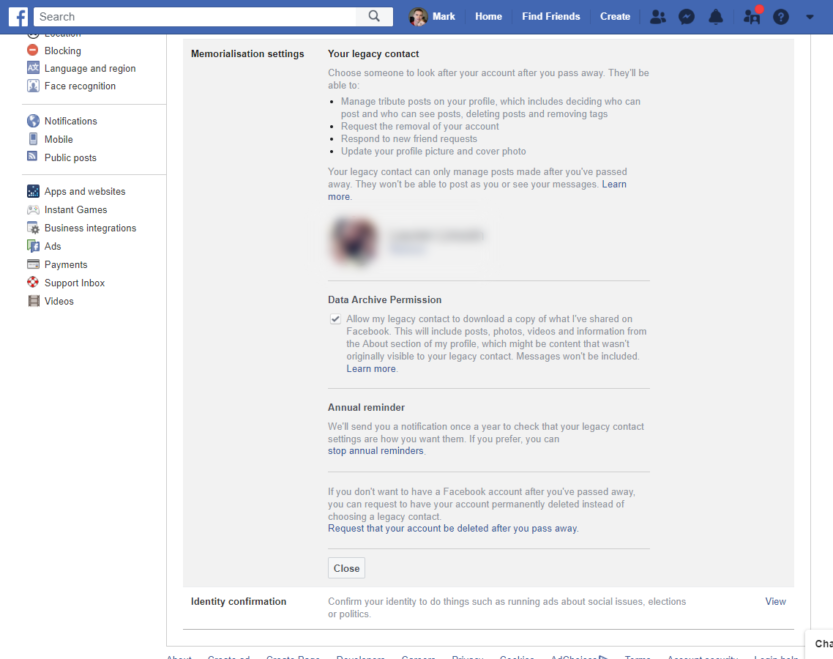This screenshot has height=659, width=833.
Task: Click the Apps and websites icon
Action: point(33,191)
